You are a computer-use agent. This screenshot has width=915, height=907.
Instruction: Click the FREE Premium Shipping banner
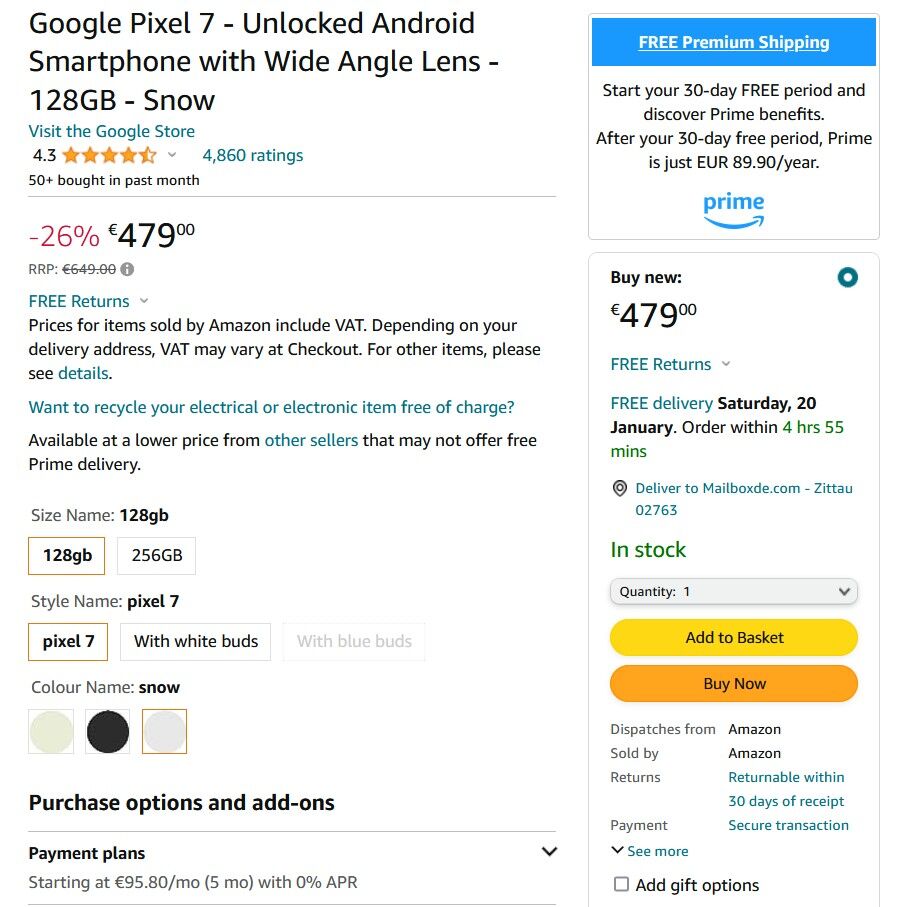pos(733,42)
